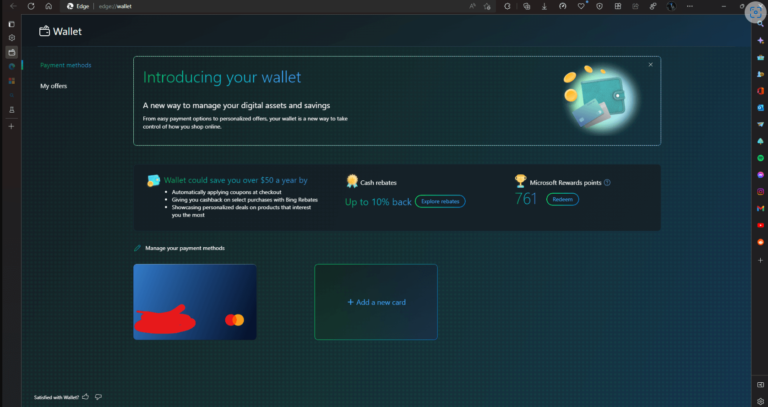The image size is (768, 407).
Task: Open Office app in the Edge sidebar
Action: click(x=761, y=92)
